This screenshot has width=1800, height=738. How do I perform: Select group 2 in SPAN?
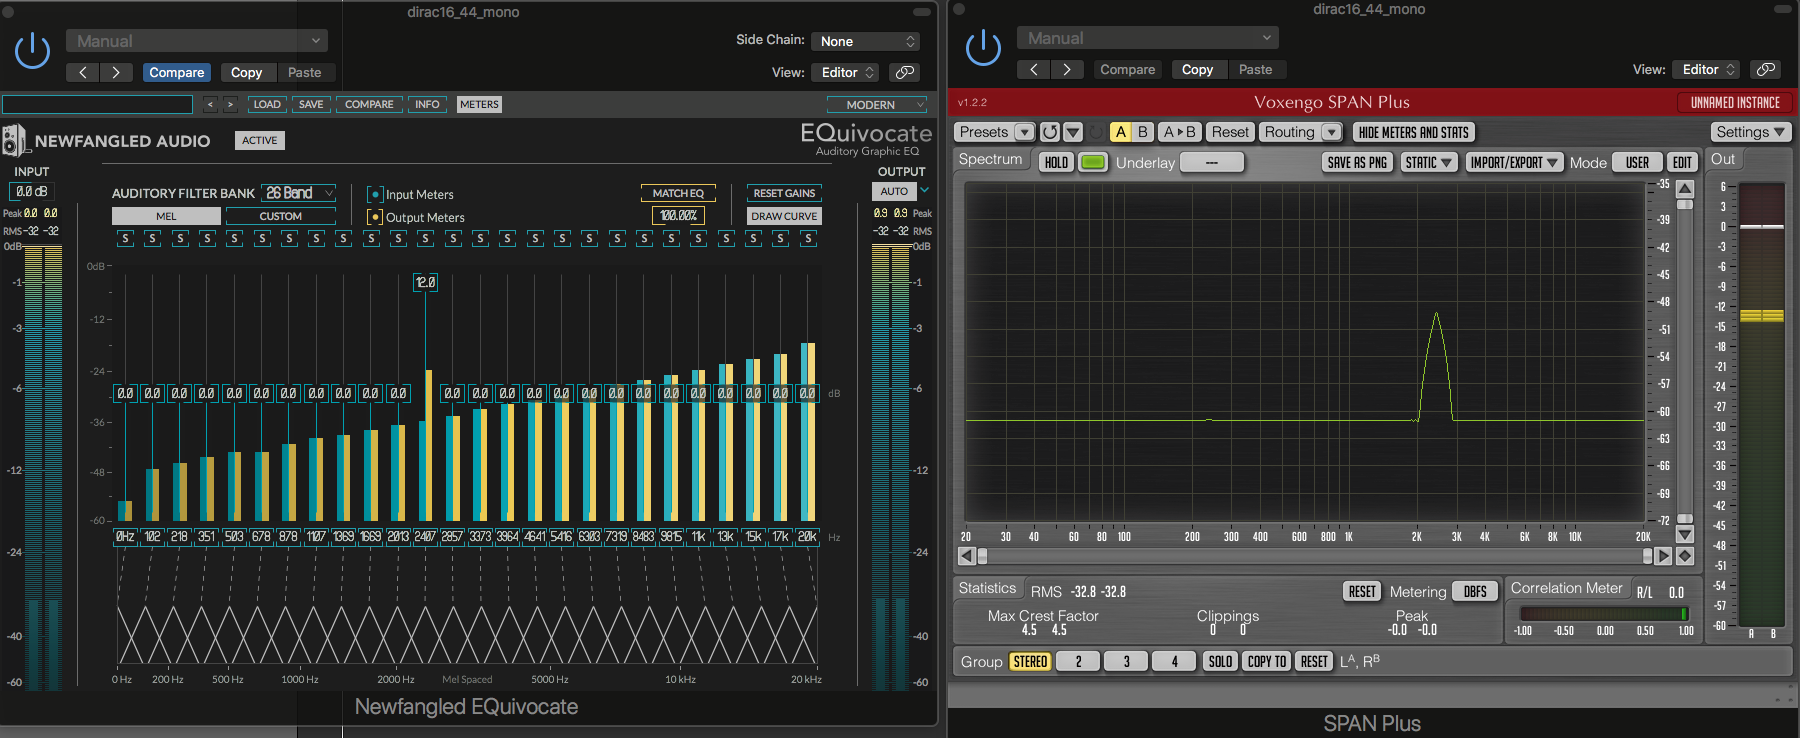[x=1078, y=661]
